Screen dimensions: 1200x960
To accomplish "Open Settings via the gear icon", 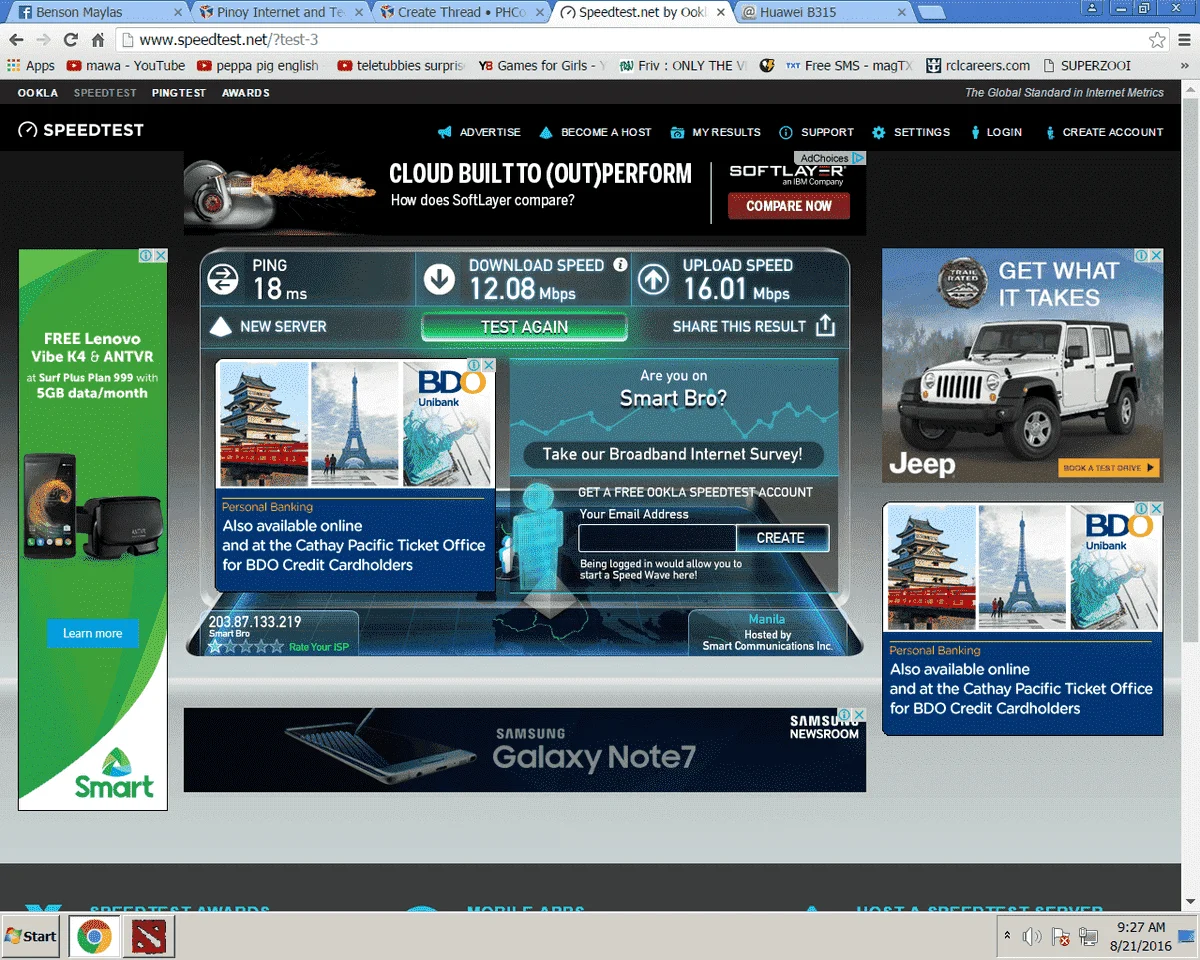I will pos(879,132).
